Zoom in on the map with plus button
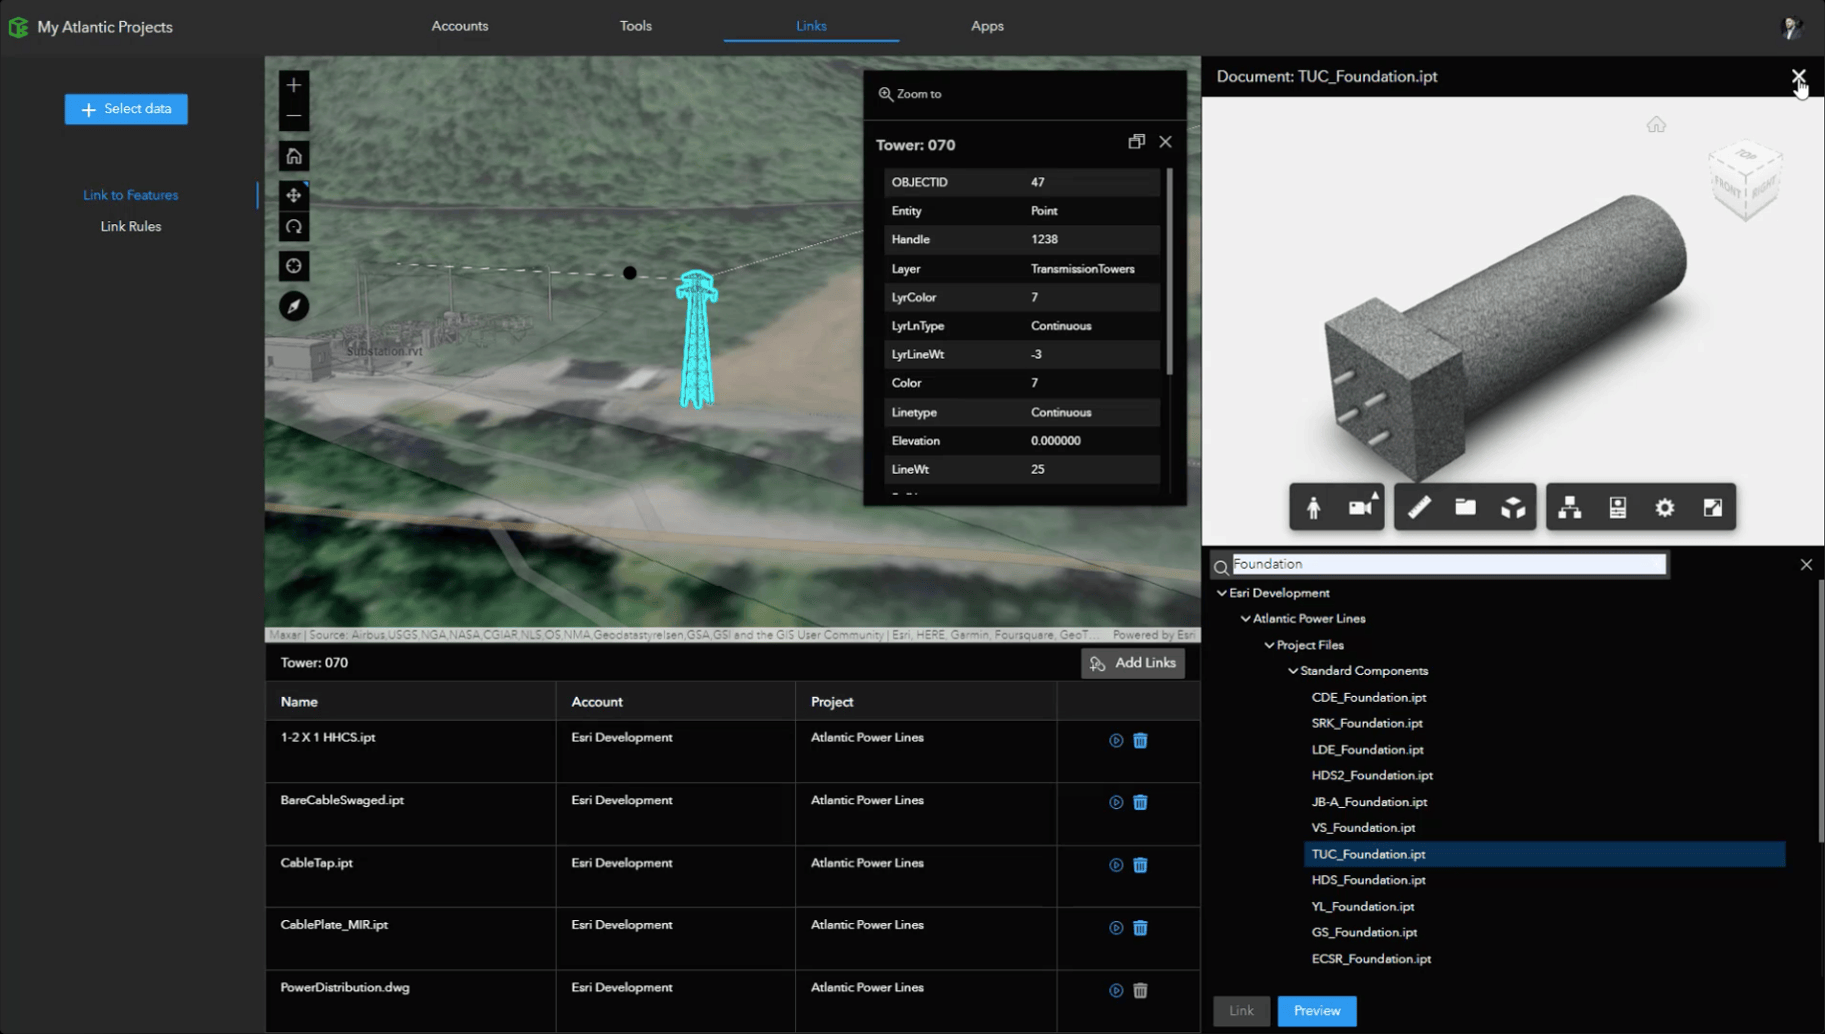 pyautogui.click(x=293, y=84)
